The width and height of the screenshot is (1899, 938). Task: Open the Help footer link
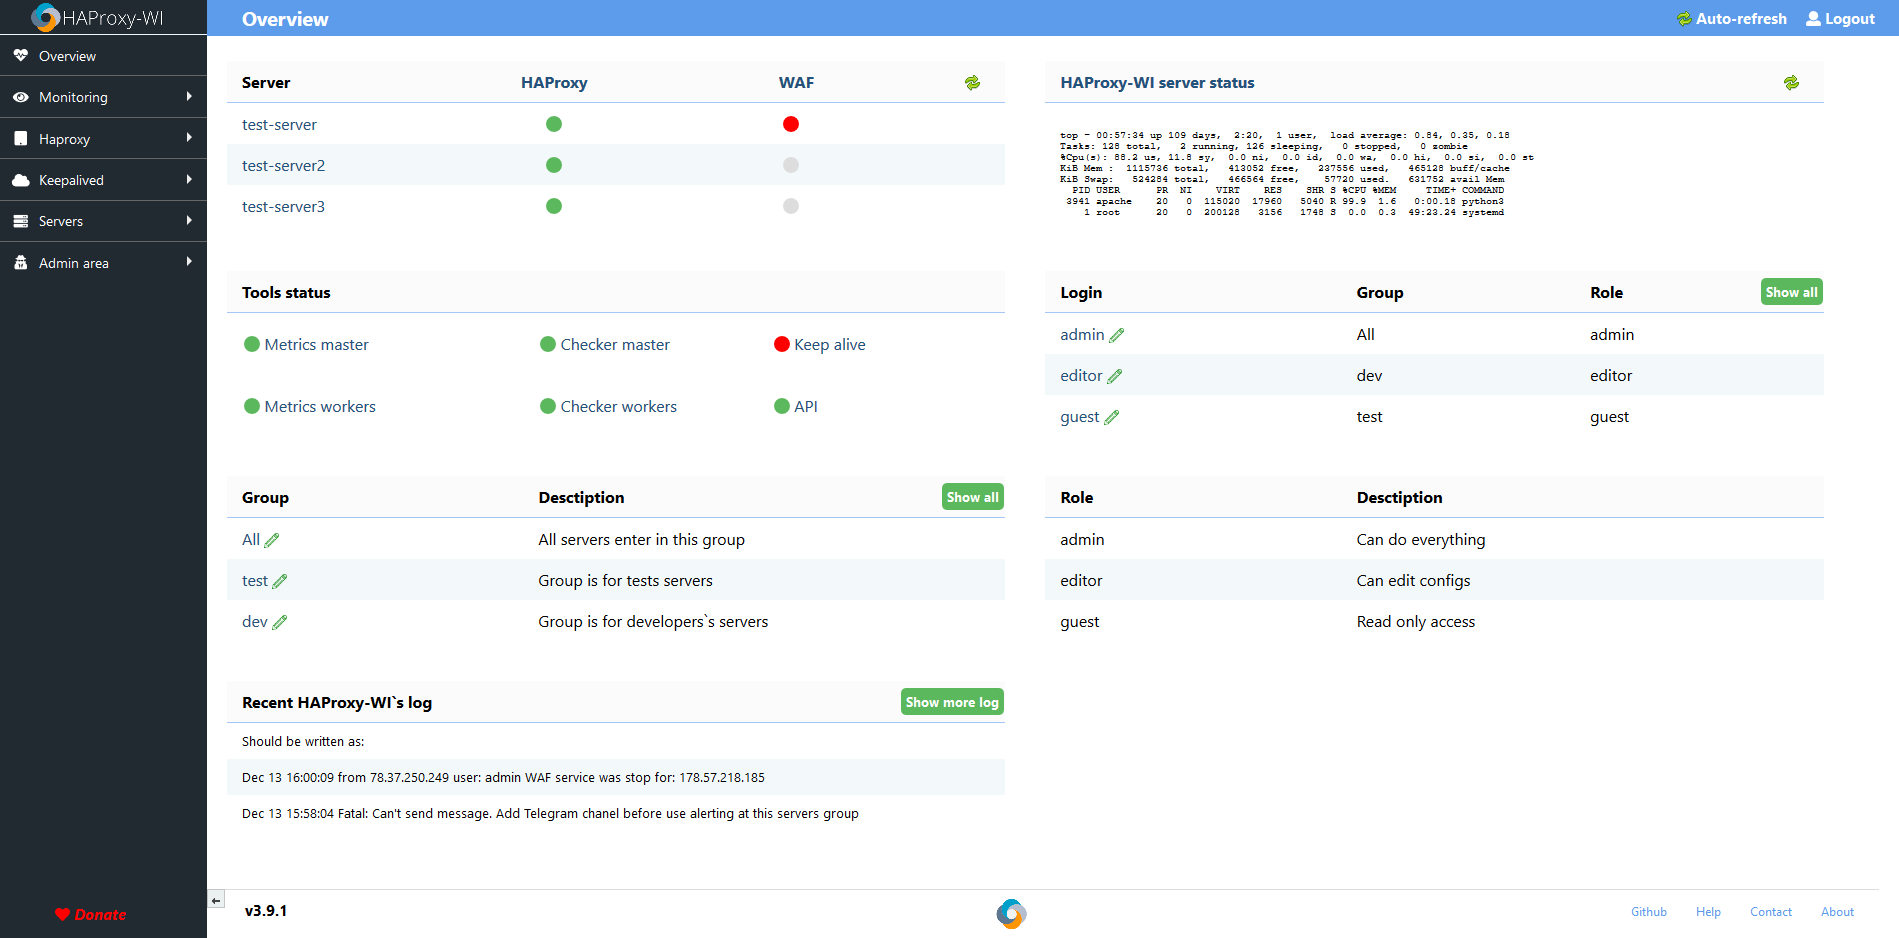click(1708, 912)
